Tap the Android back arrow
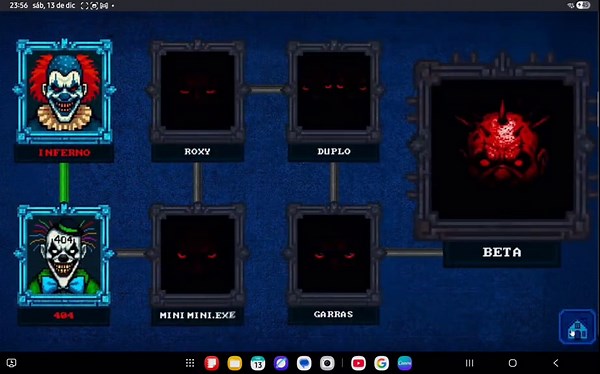 point(556,363)
